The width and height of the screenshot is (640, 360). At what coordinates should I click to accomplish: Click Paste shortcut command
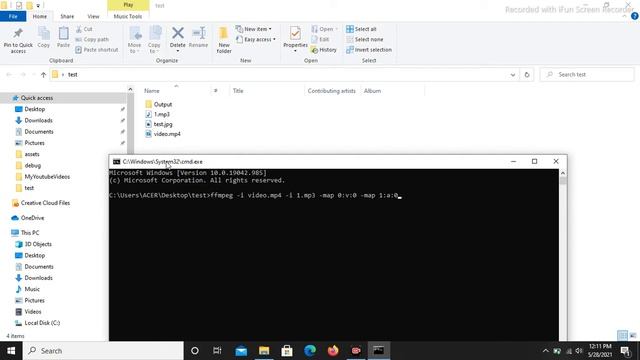97,49
